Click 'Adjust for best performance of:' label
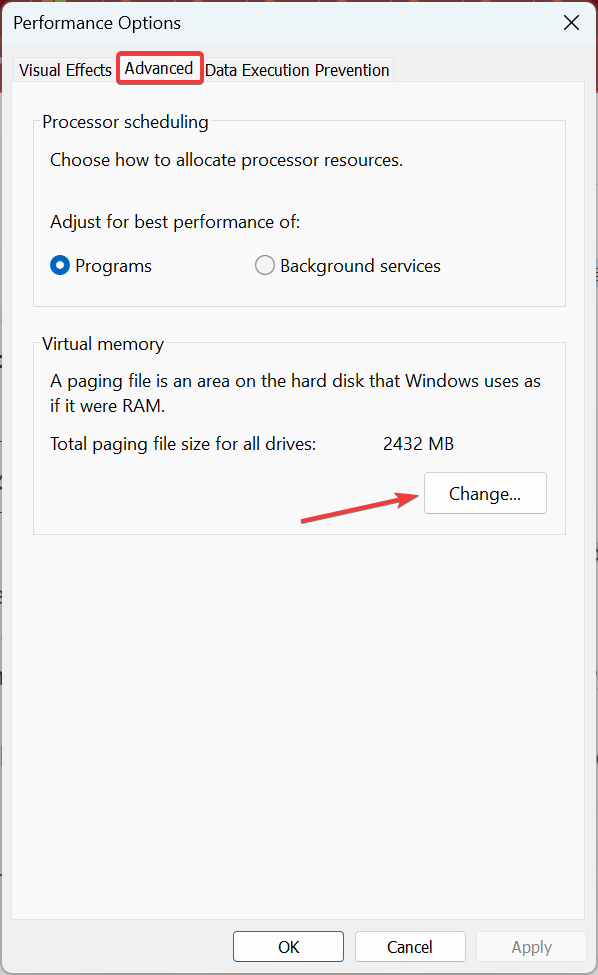Image resolution: width=598 pixels, height=975 pixels. pyautogui.click(x=175, y=222)
